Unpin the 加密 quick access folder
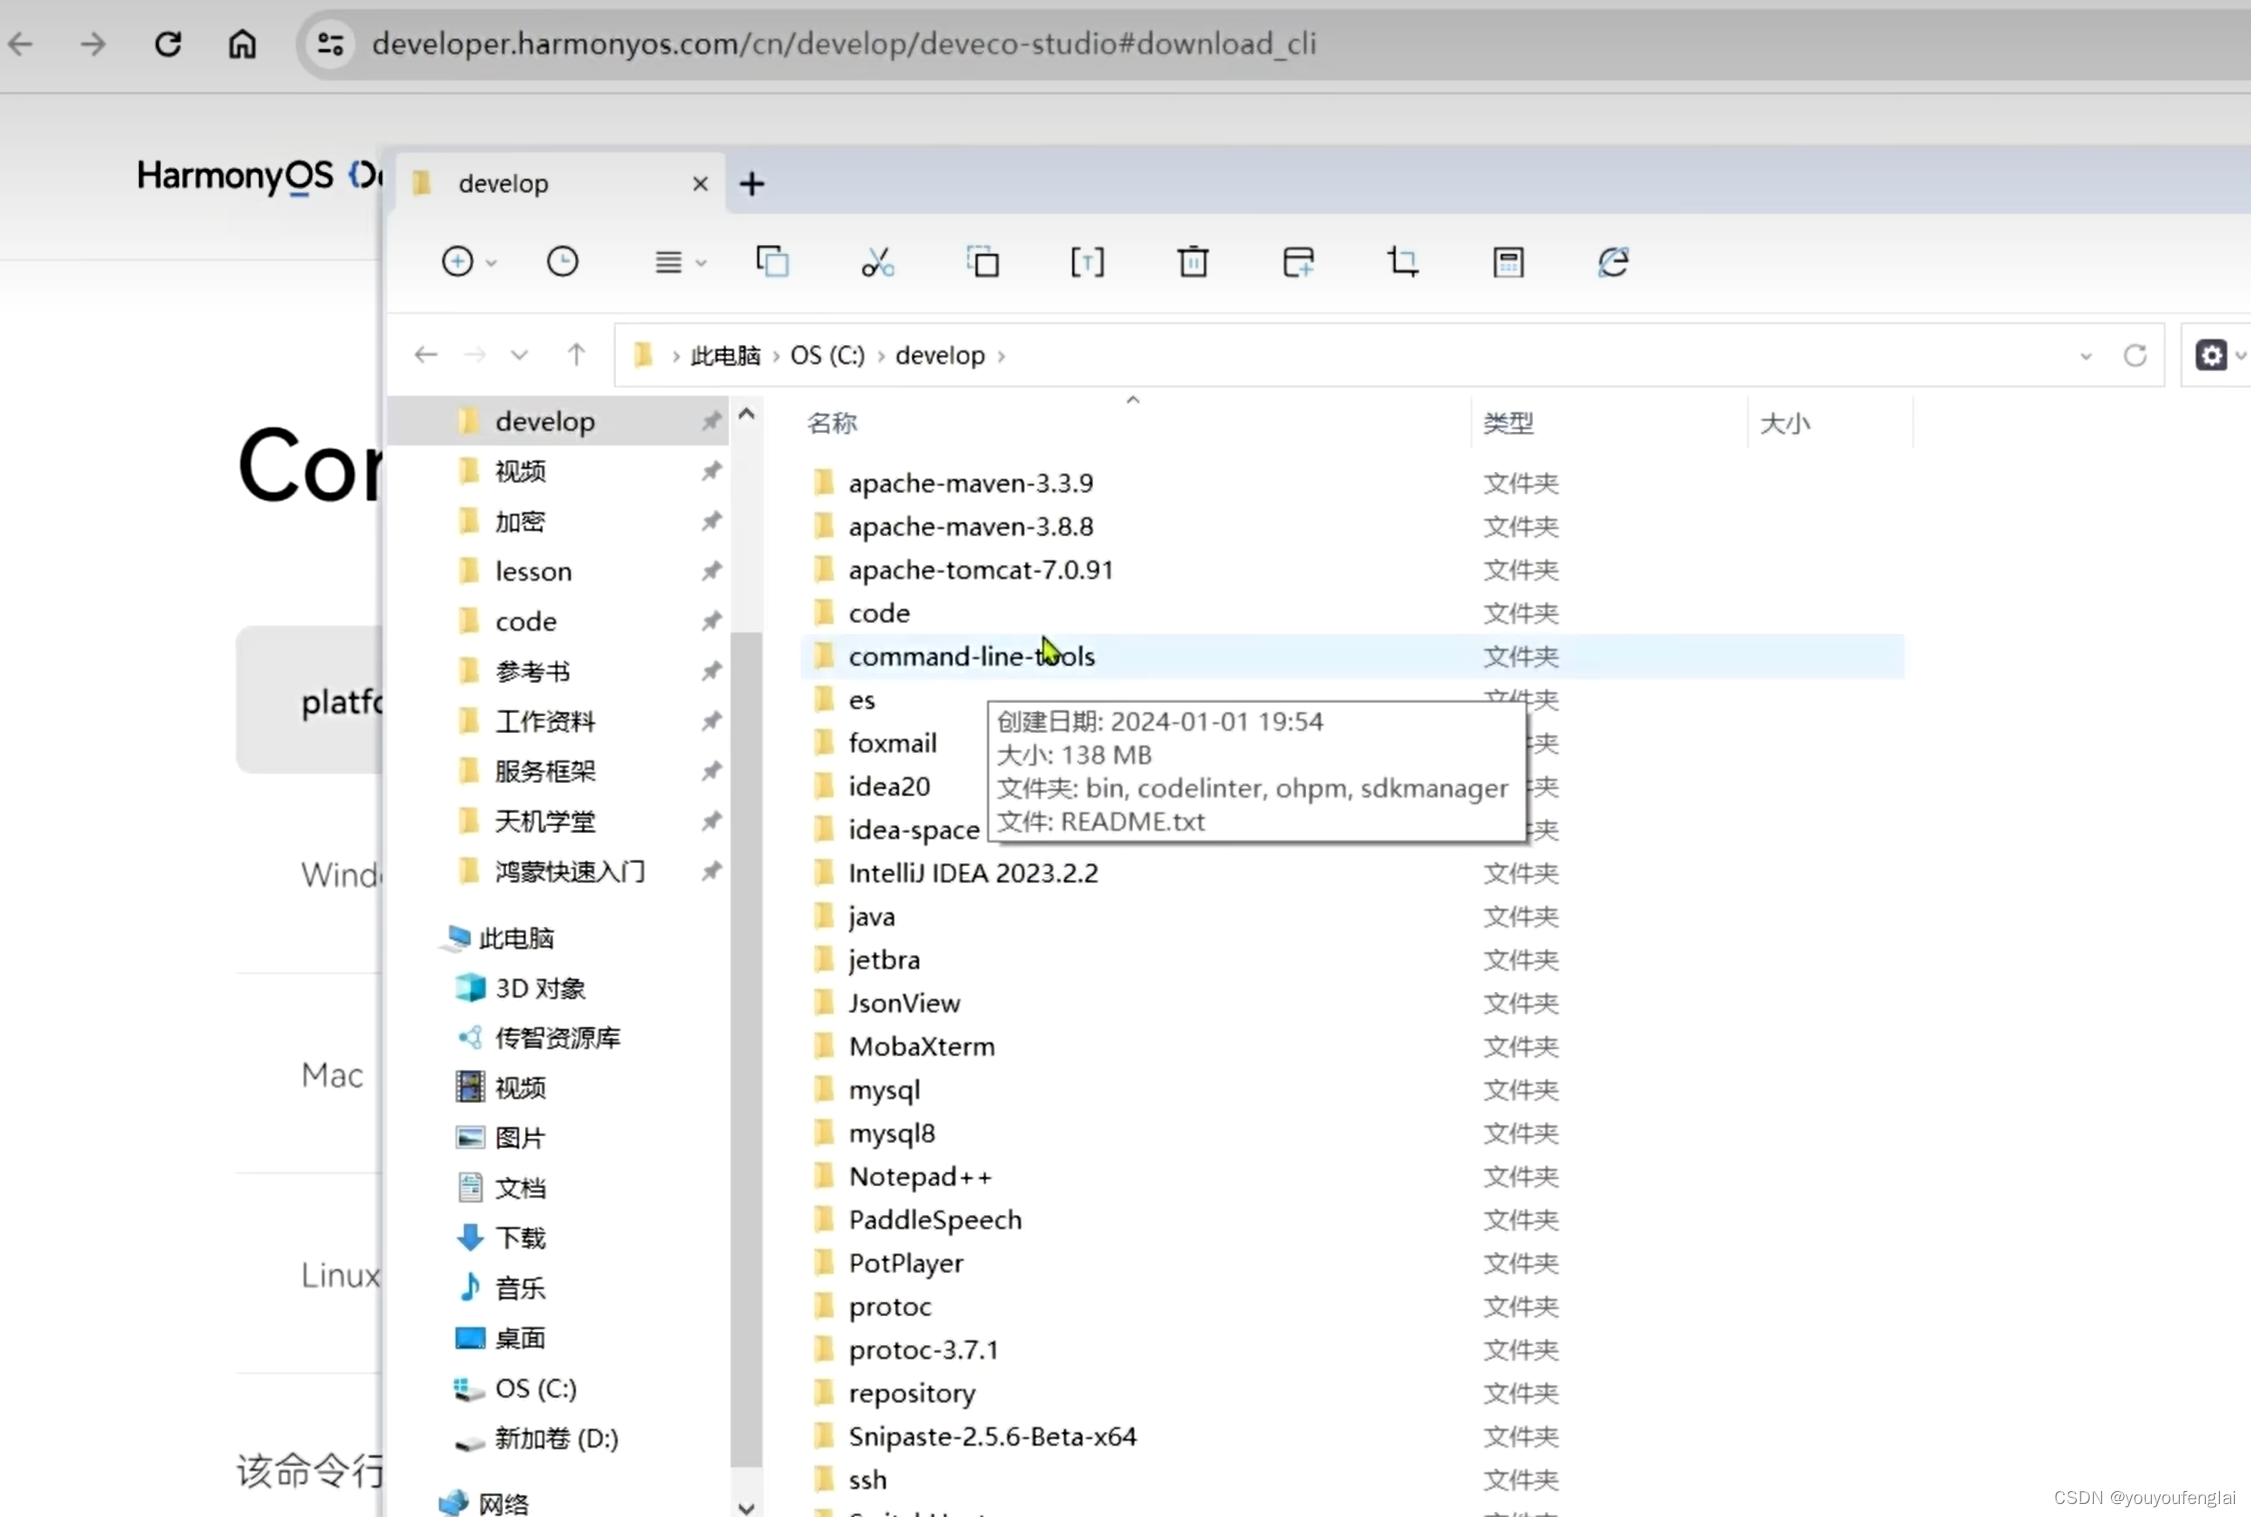The width and height of the screenshot is (2251, 1517). pyautogui.click(x=711, y=521)
